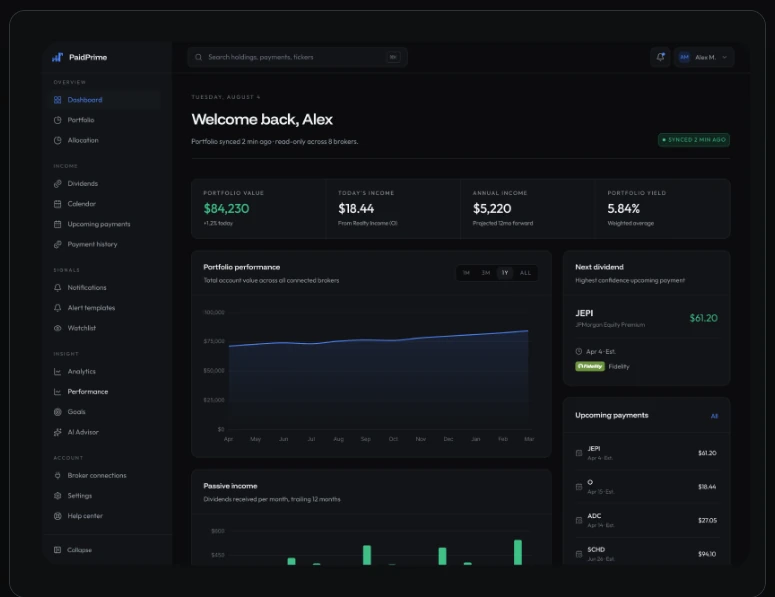Click the Welcome back, Alex heading
The image size is (775, 597).
pos(262,119)
